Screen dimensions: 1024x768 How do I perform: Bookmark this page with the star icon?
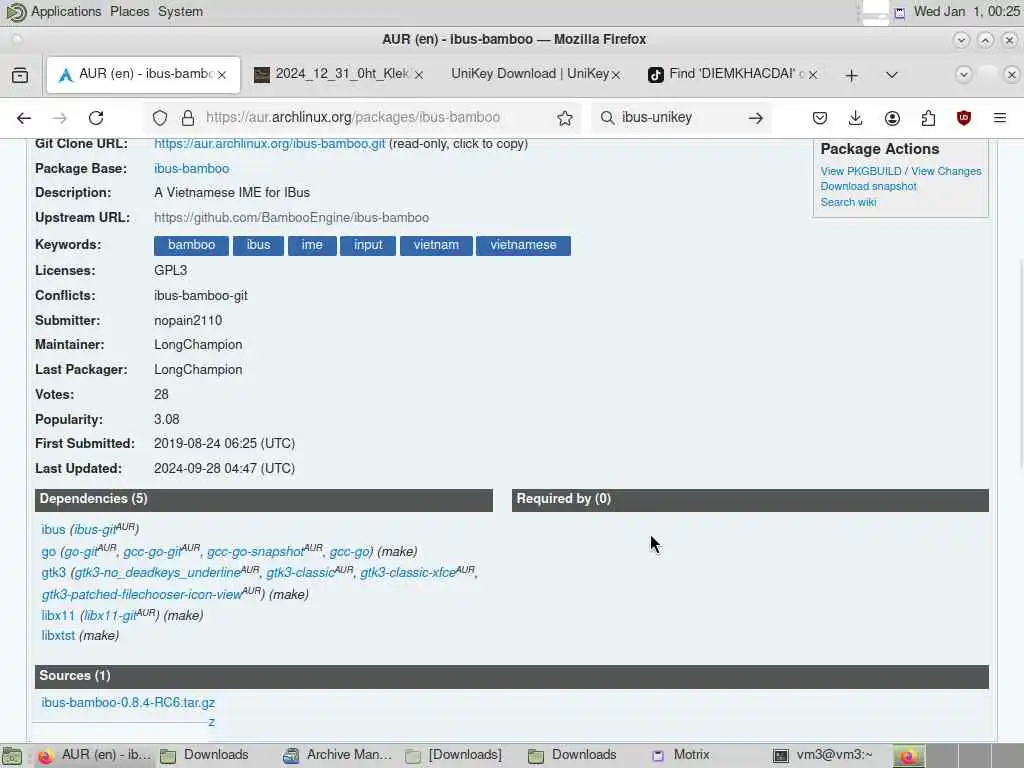tap(565, 118)
